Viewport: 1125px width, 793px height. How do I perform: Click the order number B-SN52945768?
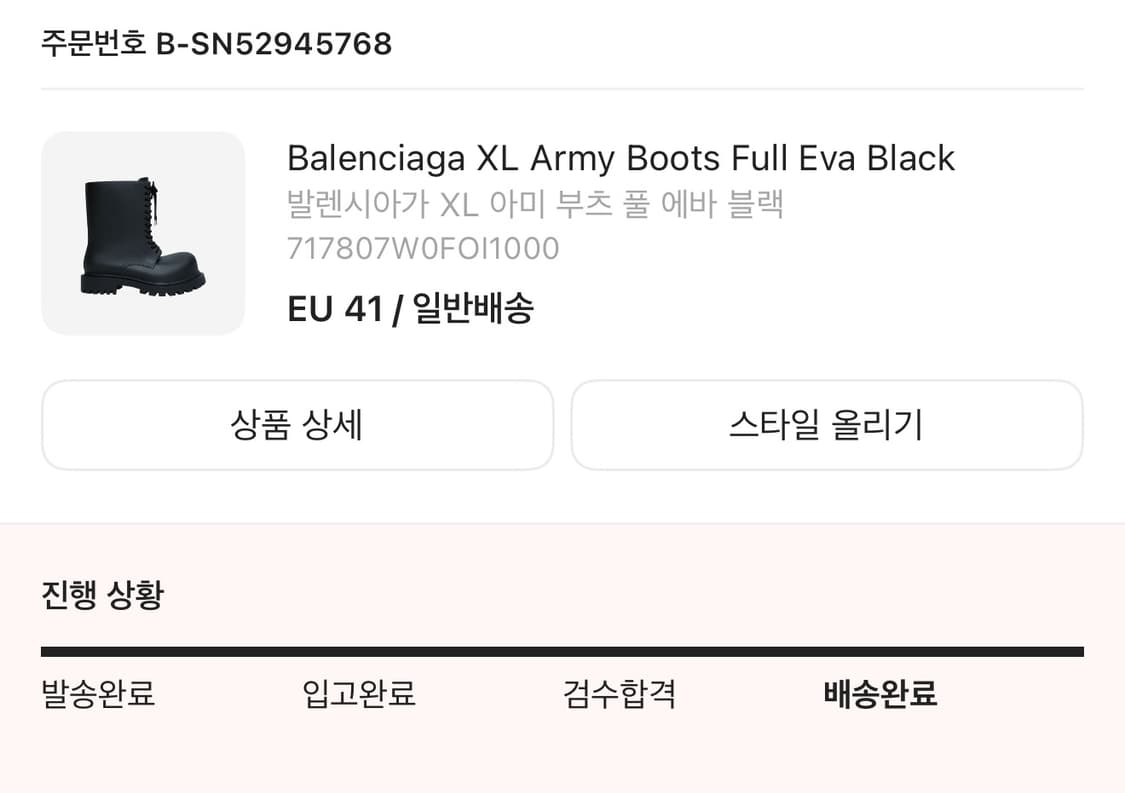(x=274, y=44)
